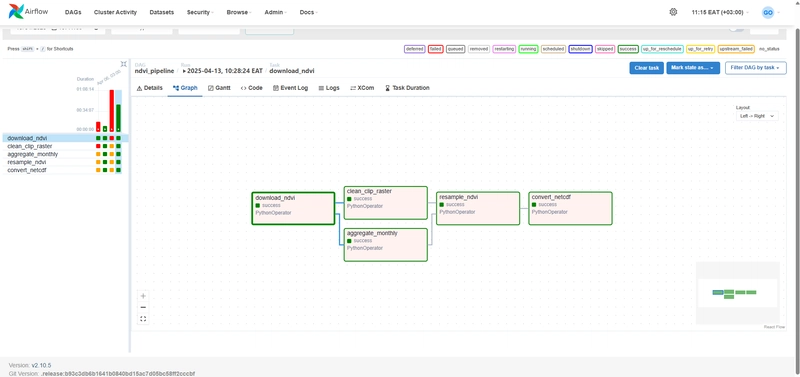
Task: Open the settings gear icon
Action: coord(673,12)
